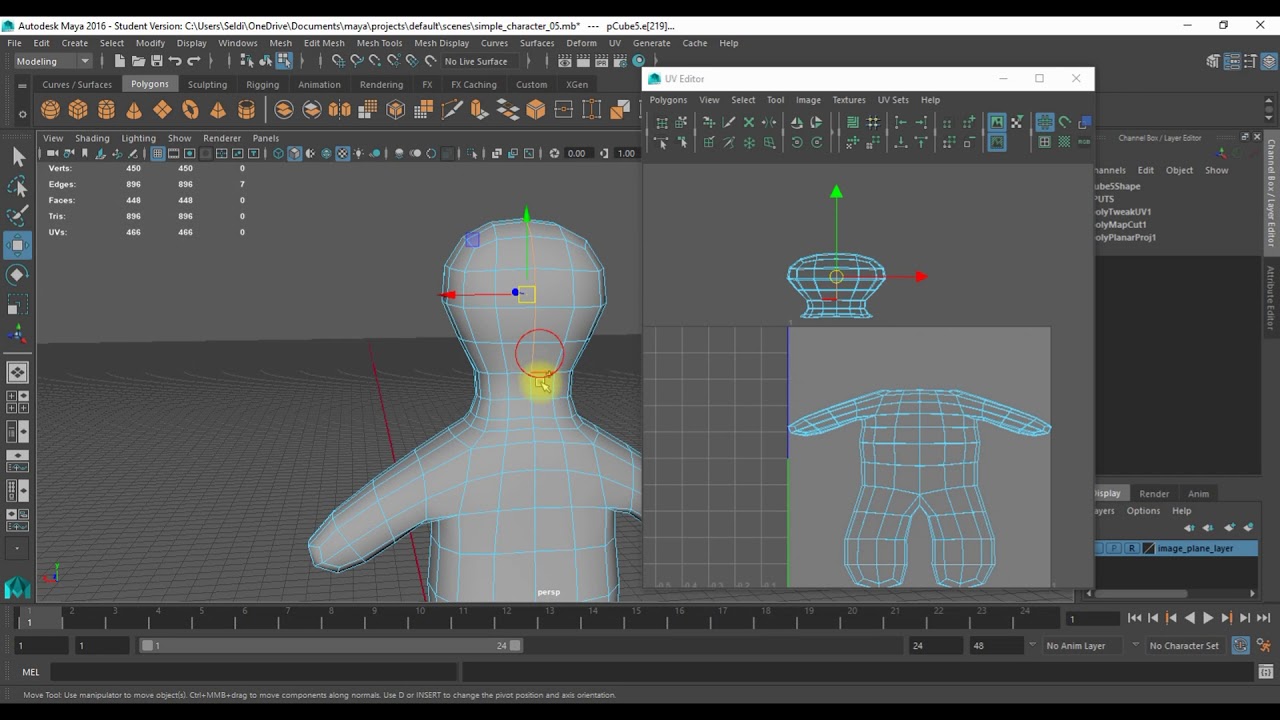1280x720 pixels.
Task: Create a polygon pyramid from the shelf
Action: point(218,110)
